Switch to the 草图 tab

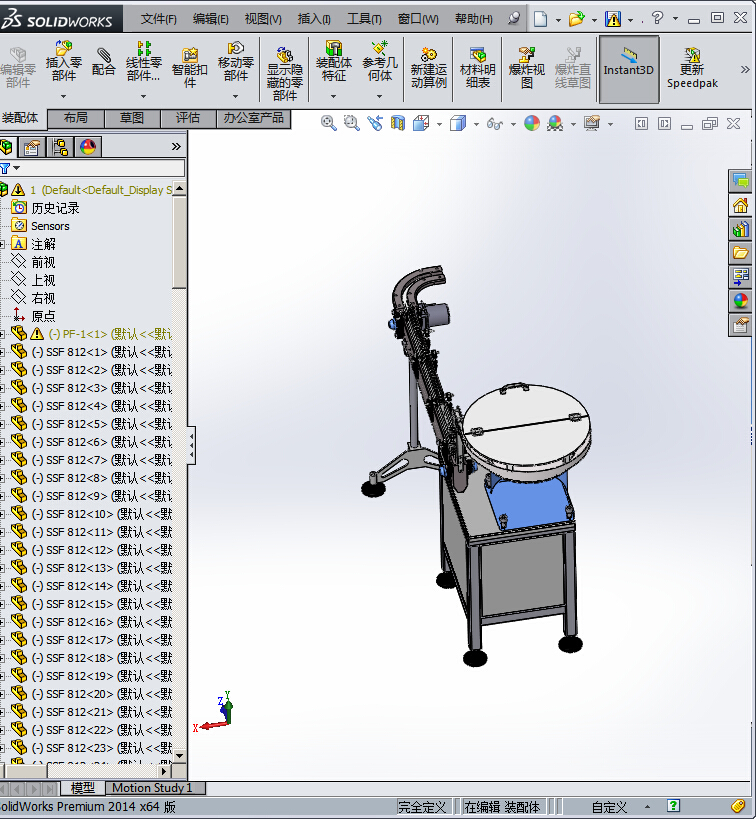132,118
